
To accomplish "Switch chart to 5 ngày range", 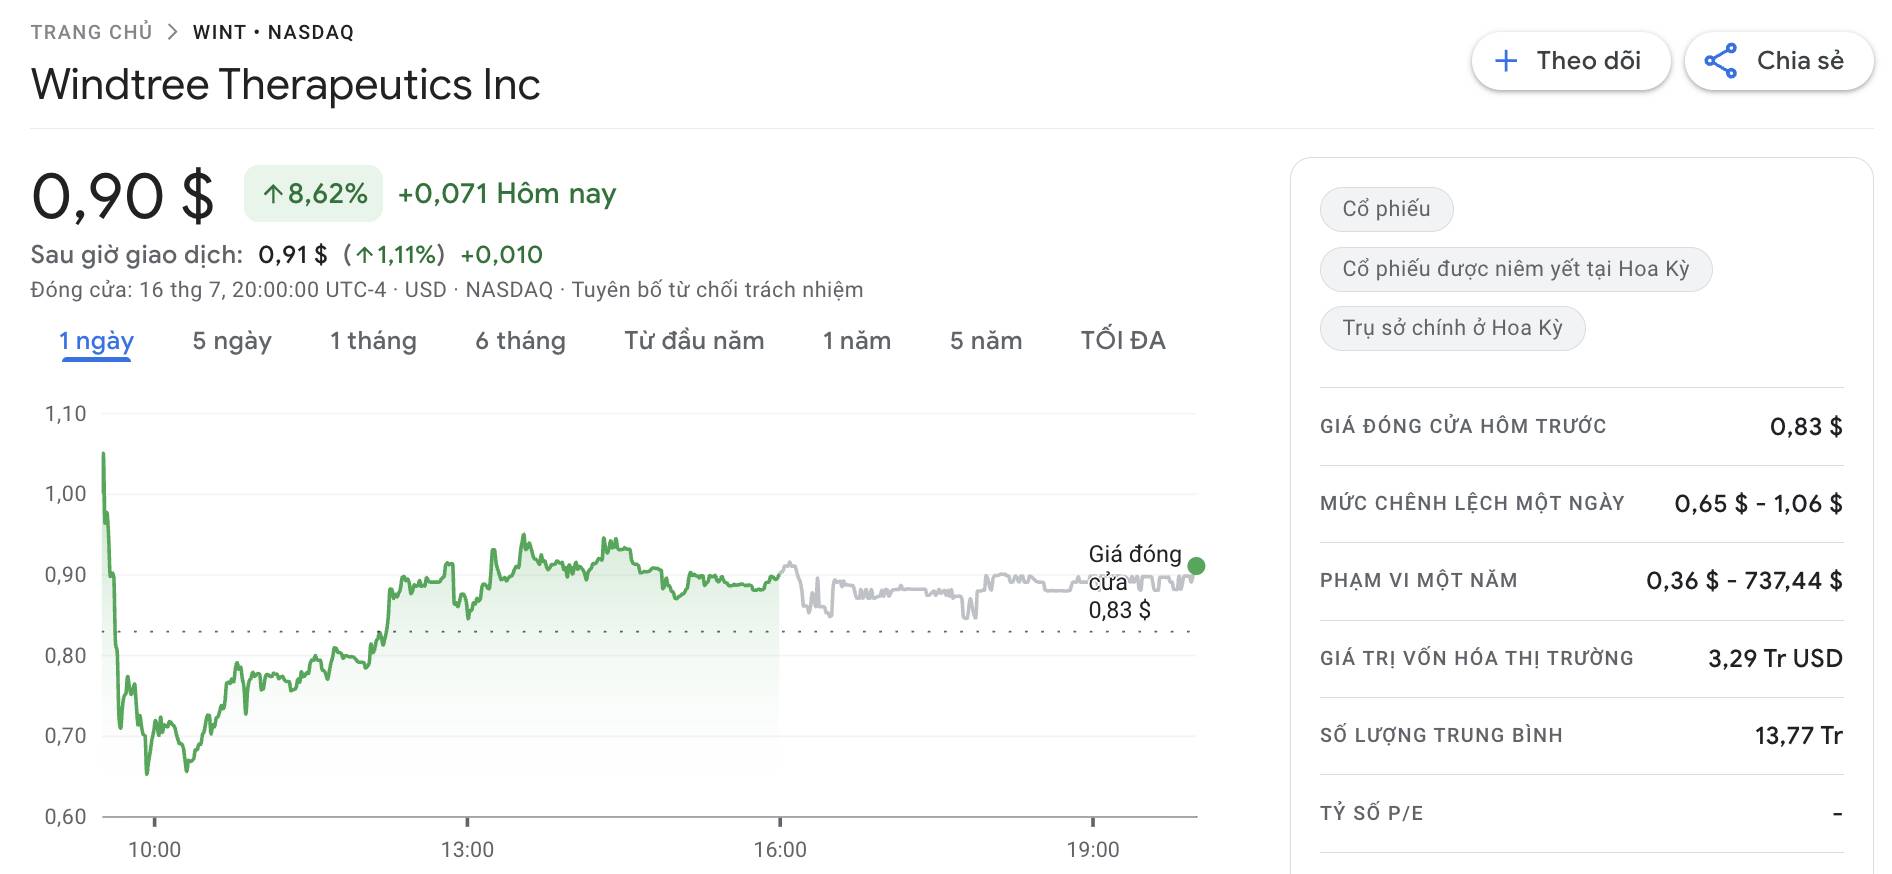I will point(232,341).
